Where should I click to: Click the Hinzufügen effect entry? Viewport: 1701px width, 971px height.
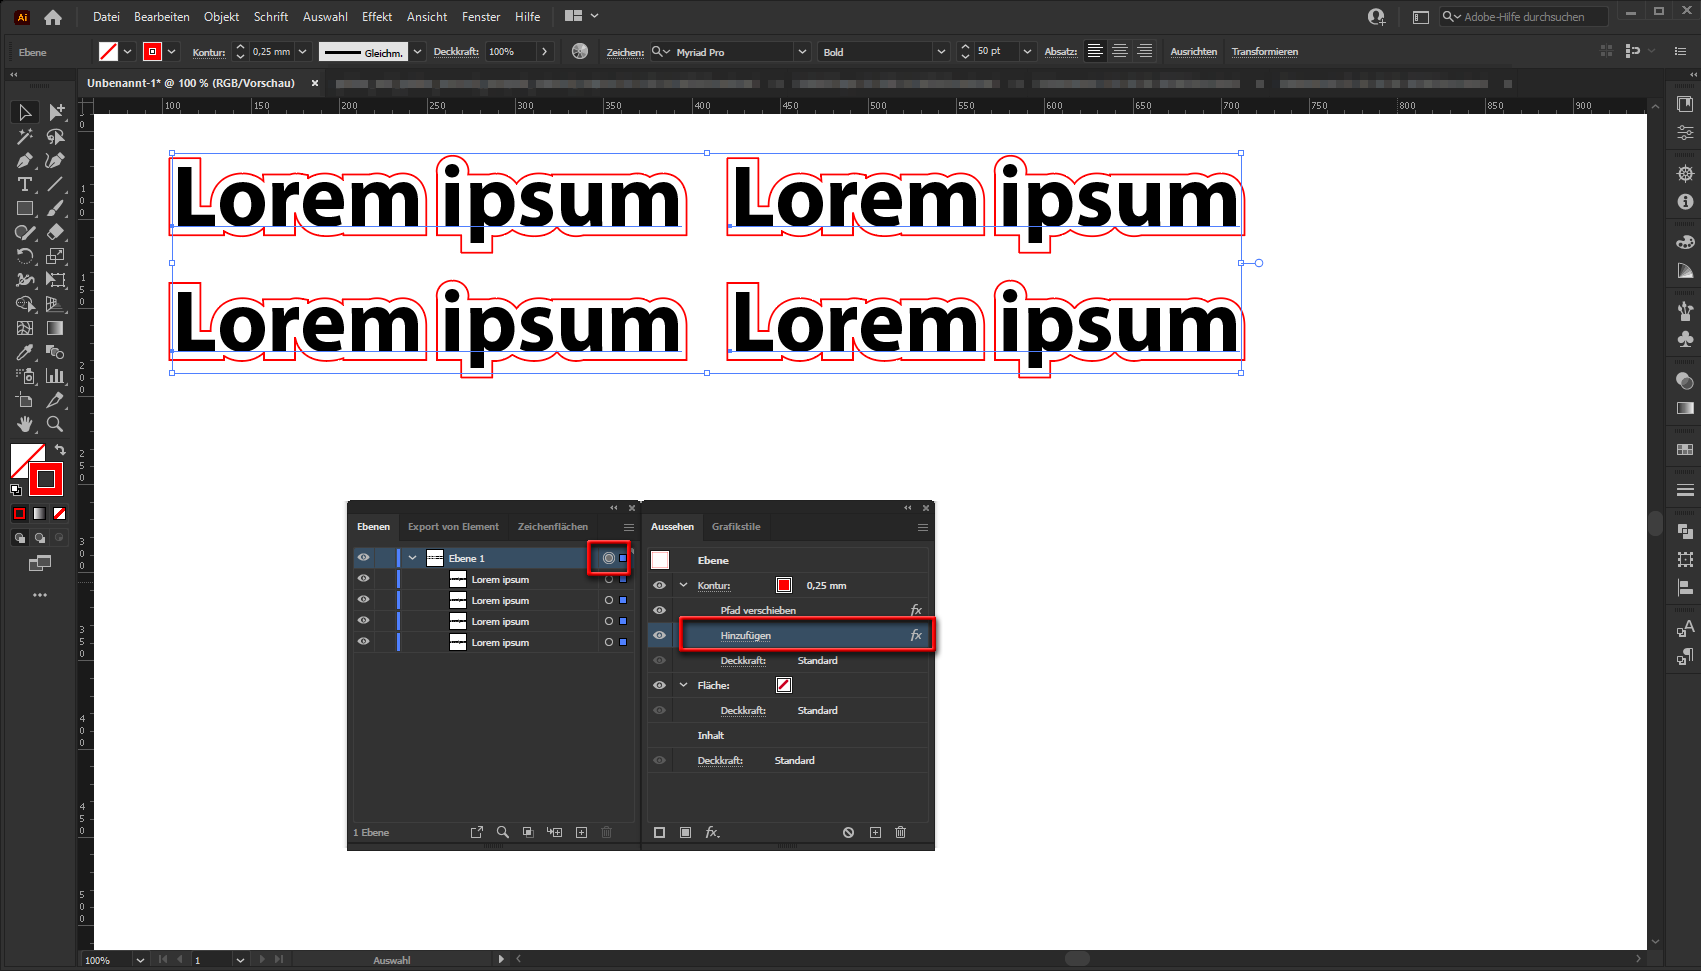747,635
